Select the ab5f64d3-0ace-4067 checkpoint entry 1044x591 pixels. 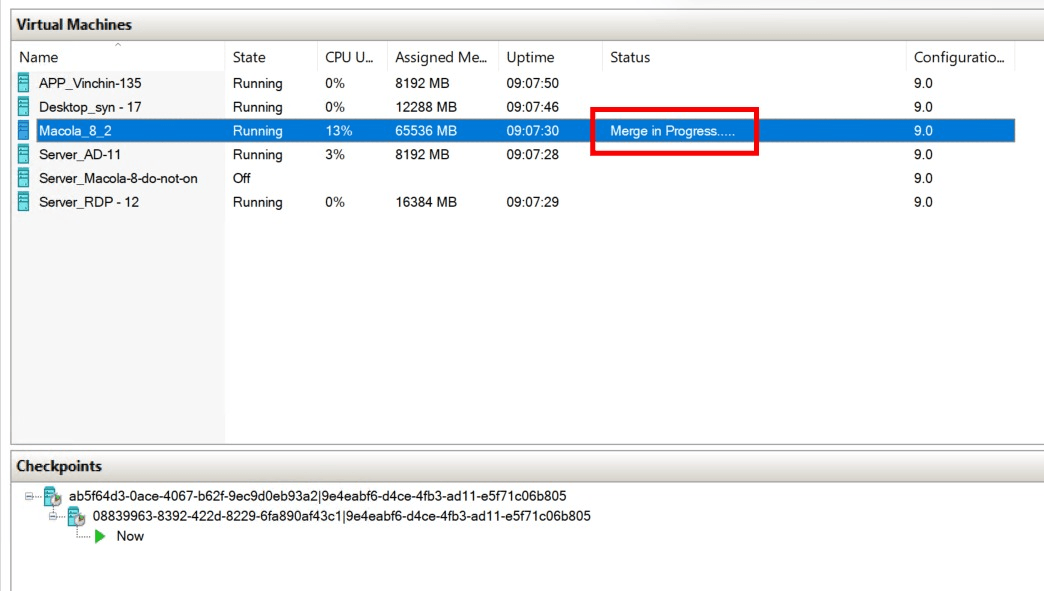[x=318, y=496]
